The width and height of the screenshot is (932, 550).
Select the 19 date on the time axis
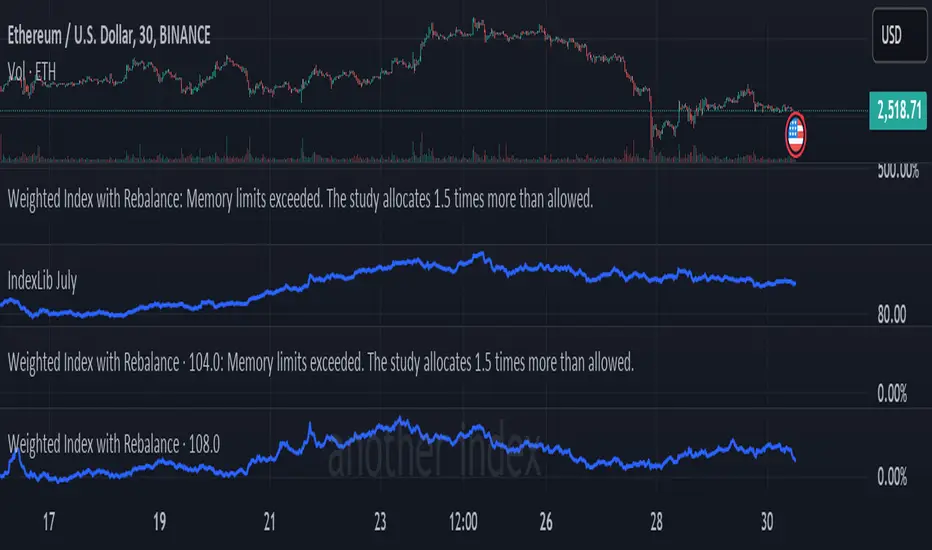pos(159,522)
